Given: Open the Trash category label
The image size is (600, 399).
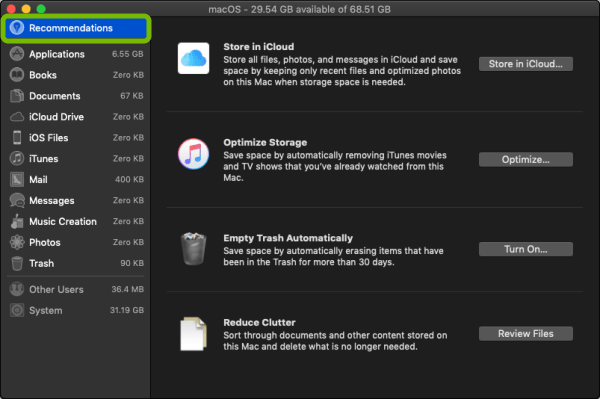Looking at the screenshot, I should tap(41, 263).
